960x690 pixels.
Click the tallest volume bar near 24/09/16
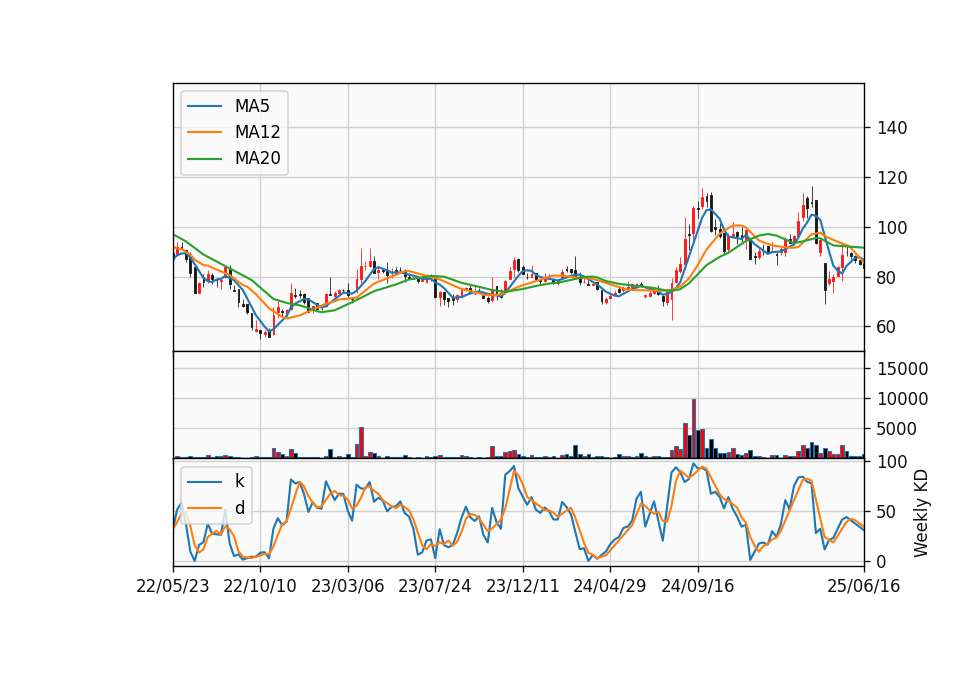click(694, 429)
